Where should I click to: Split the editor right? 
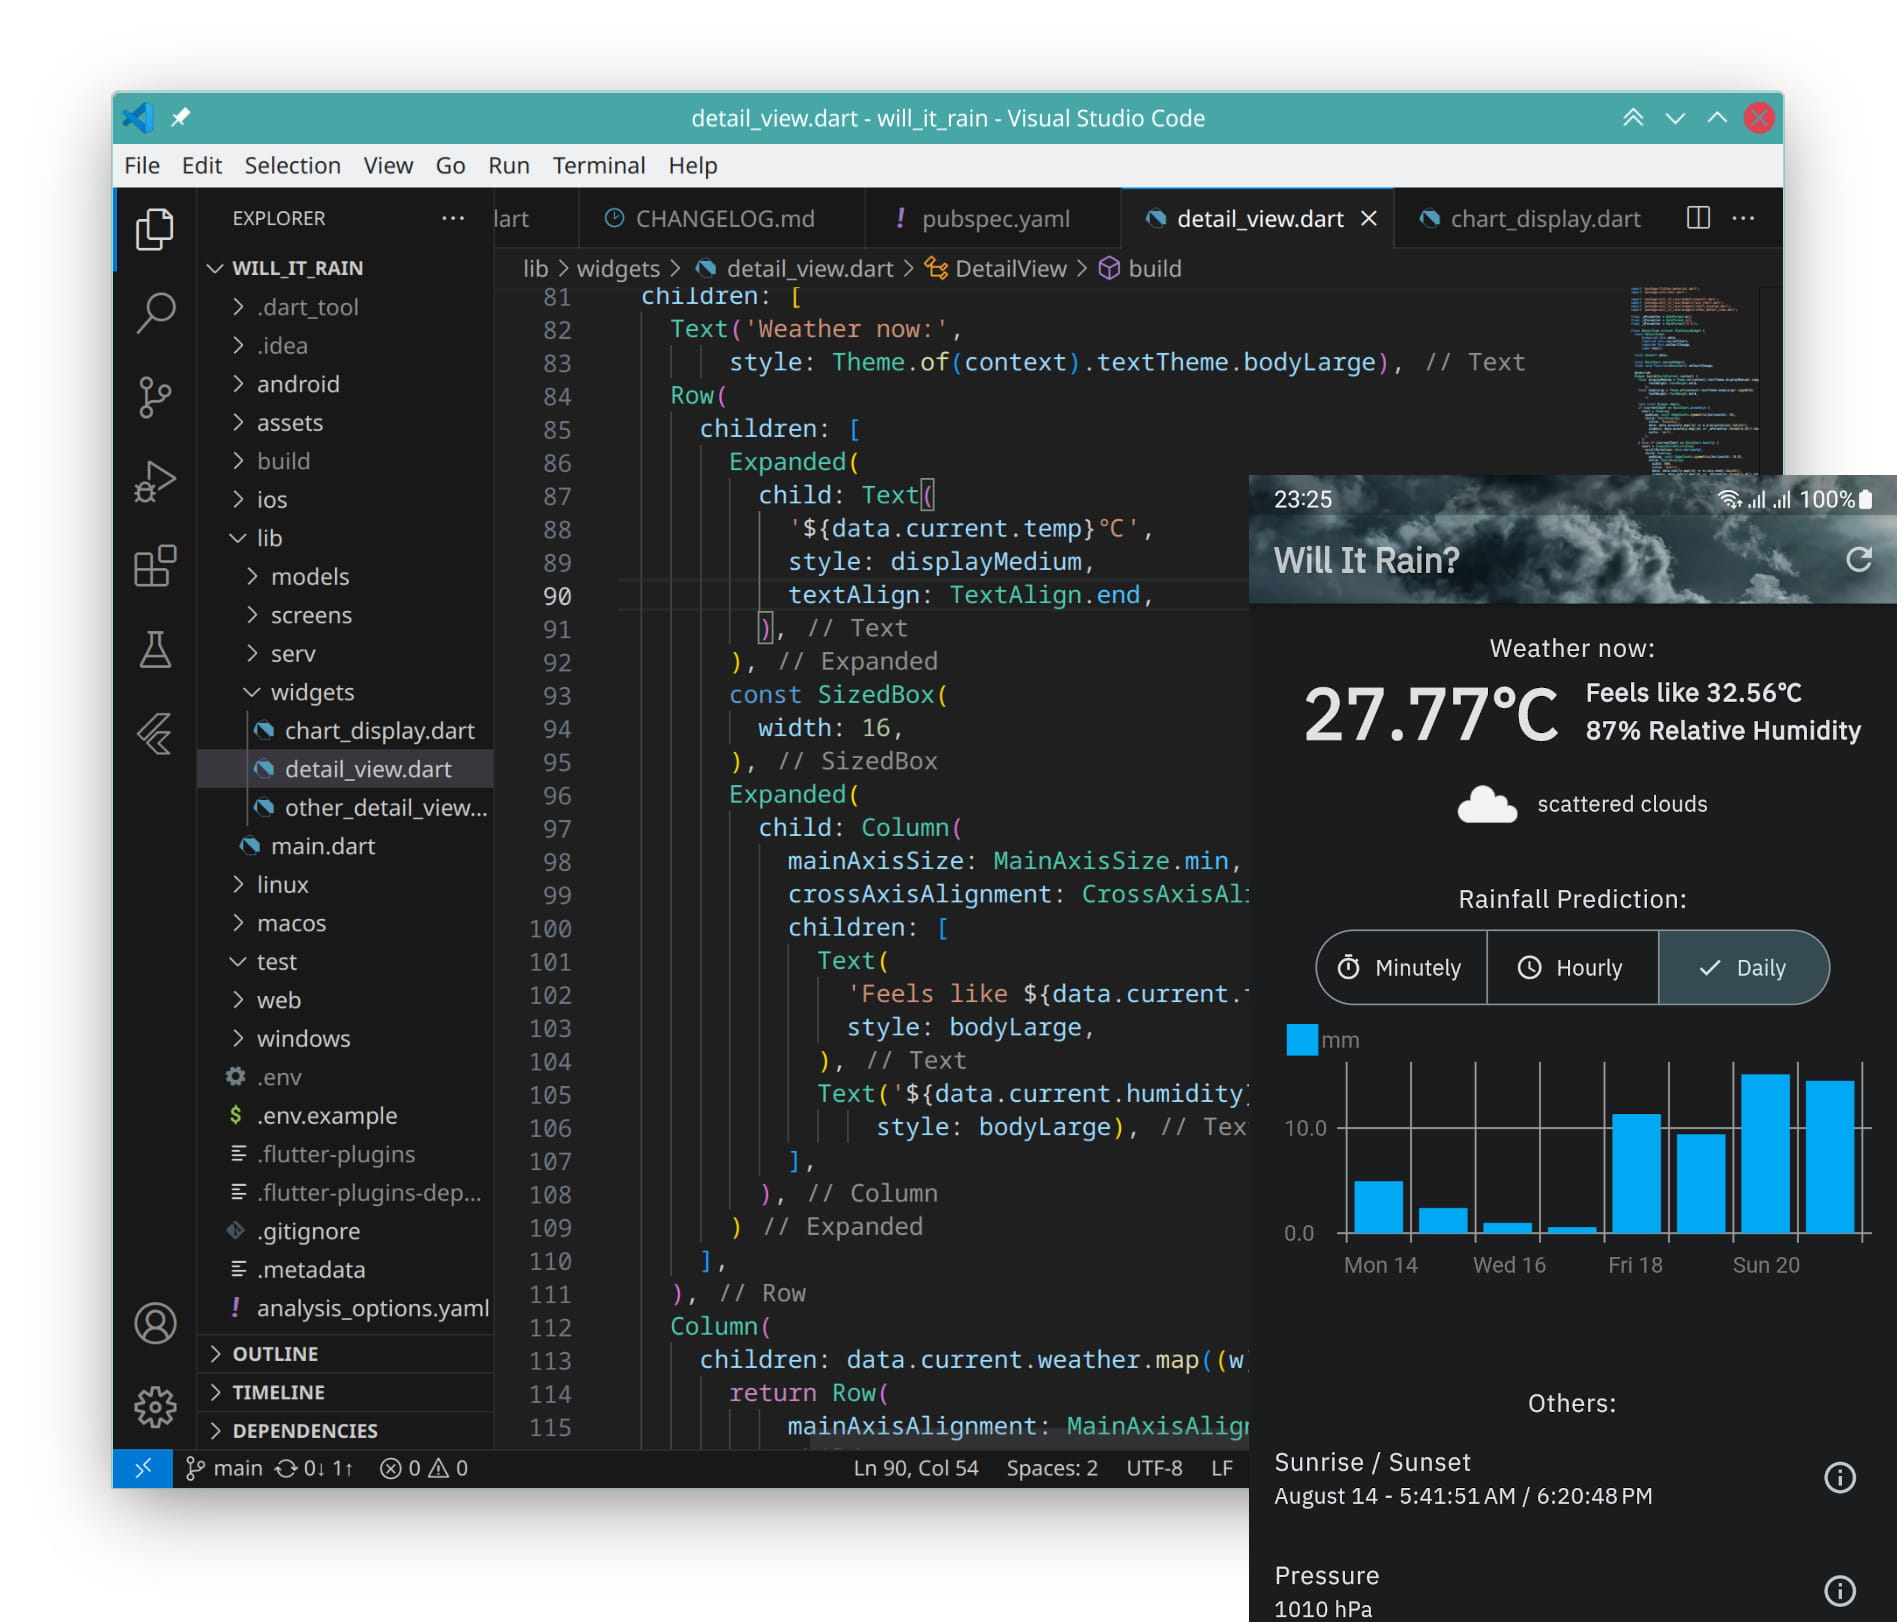point(1698,218)
